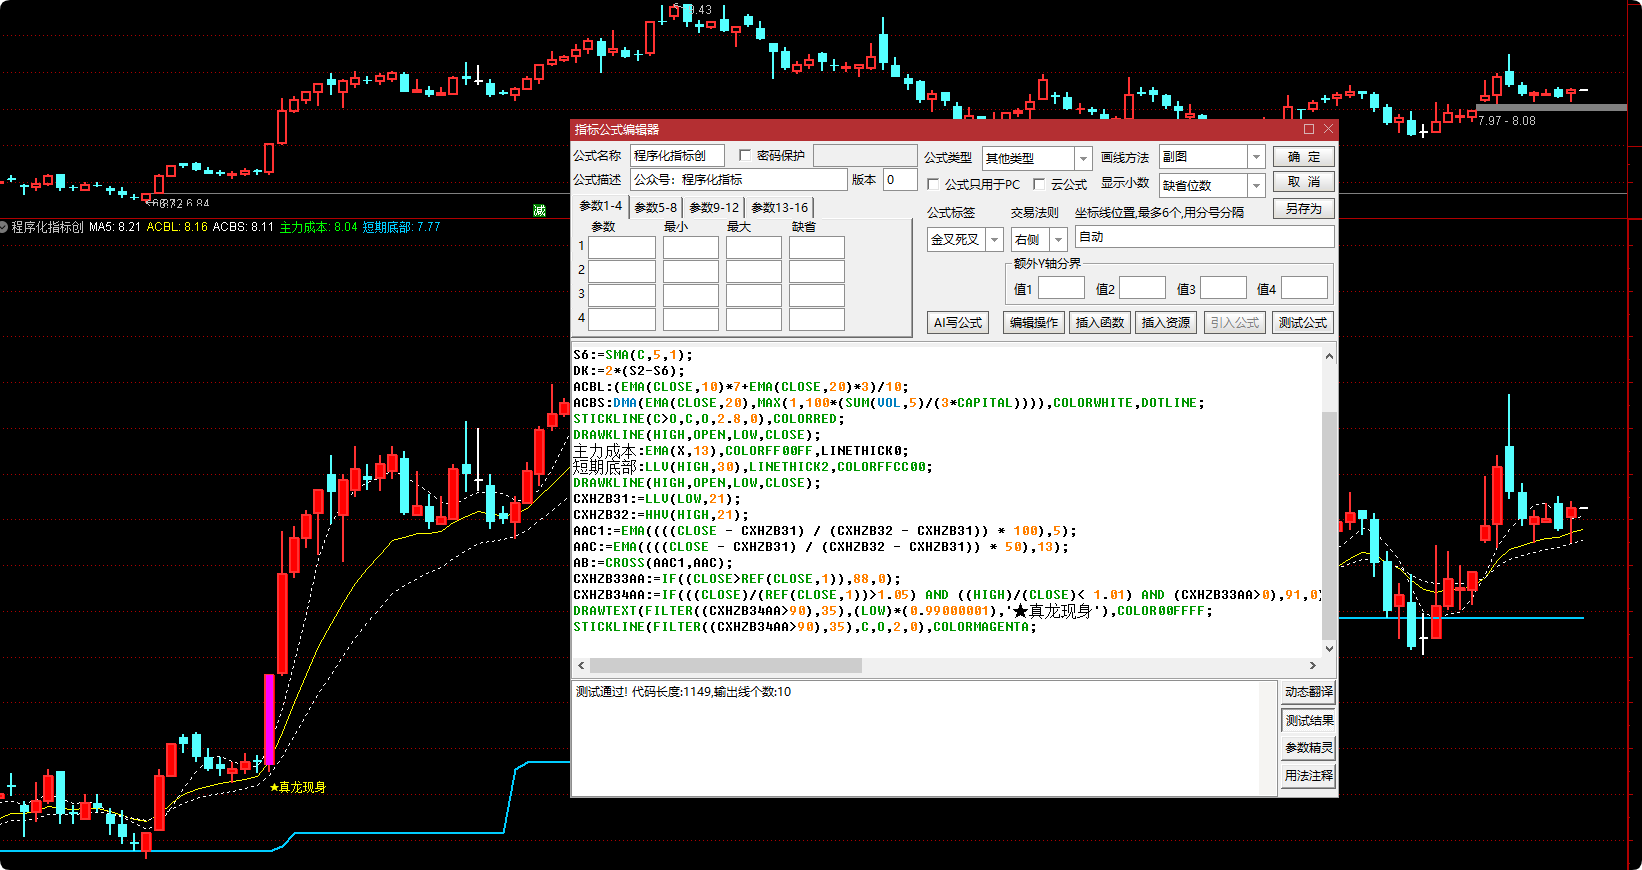Open the 参数13-16 tab
This screenshot has height=870, width=1642.
click(779, 208)
